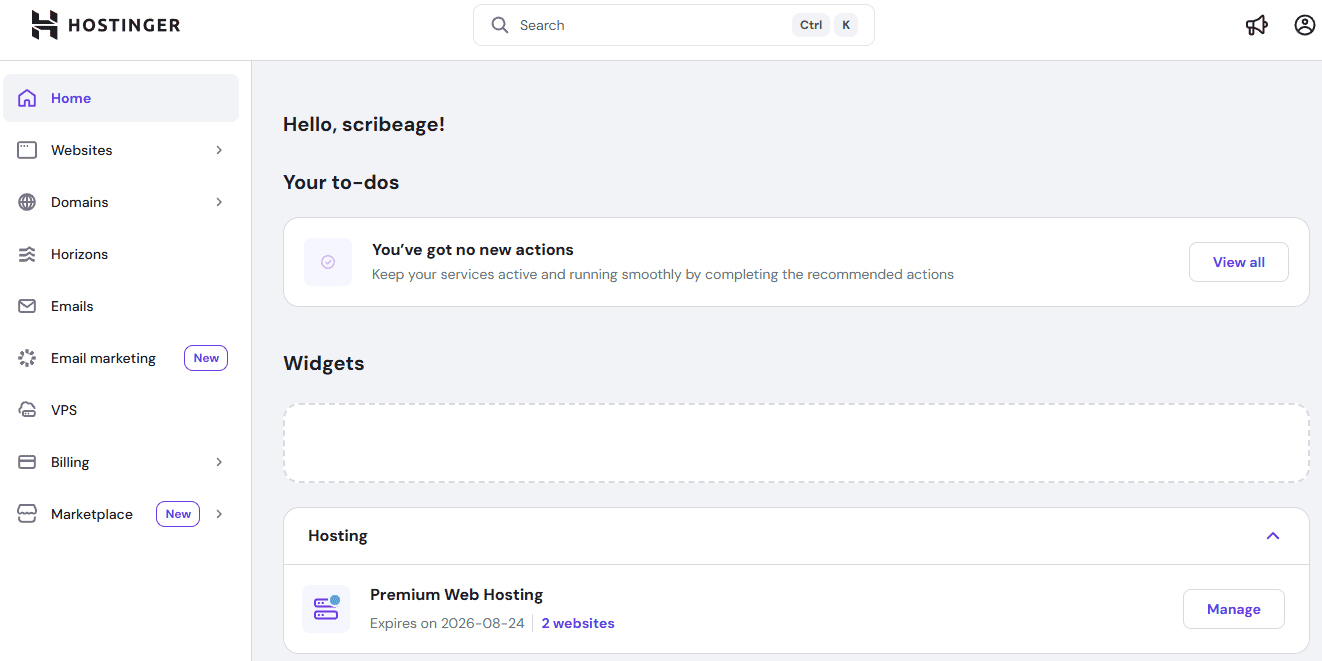
Task: Click the Domains globe icon
Action: pyautogui.click(x=27, y=202)
